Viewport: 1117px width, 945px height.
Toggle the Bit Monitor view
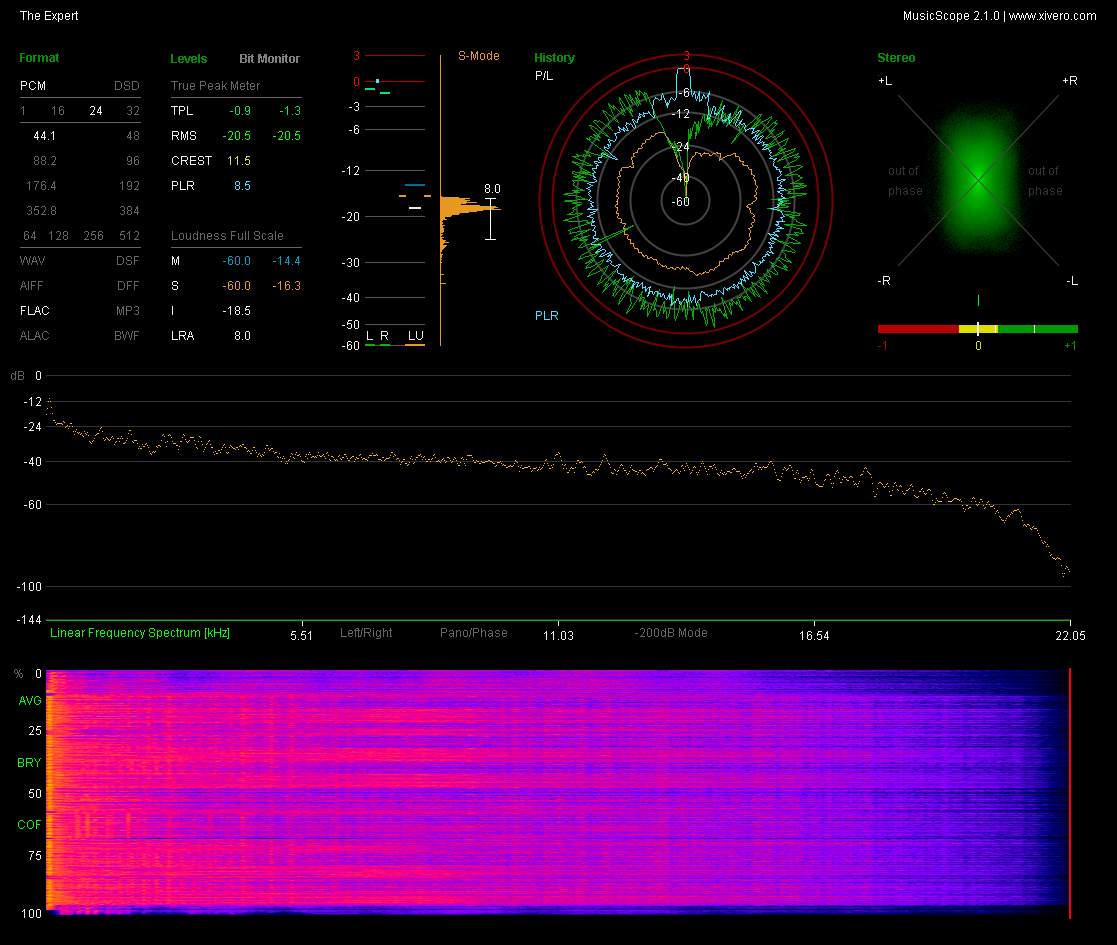[269, 59]
